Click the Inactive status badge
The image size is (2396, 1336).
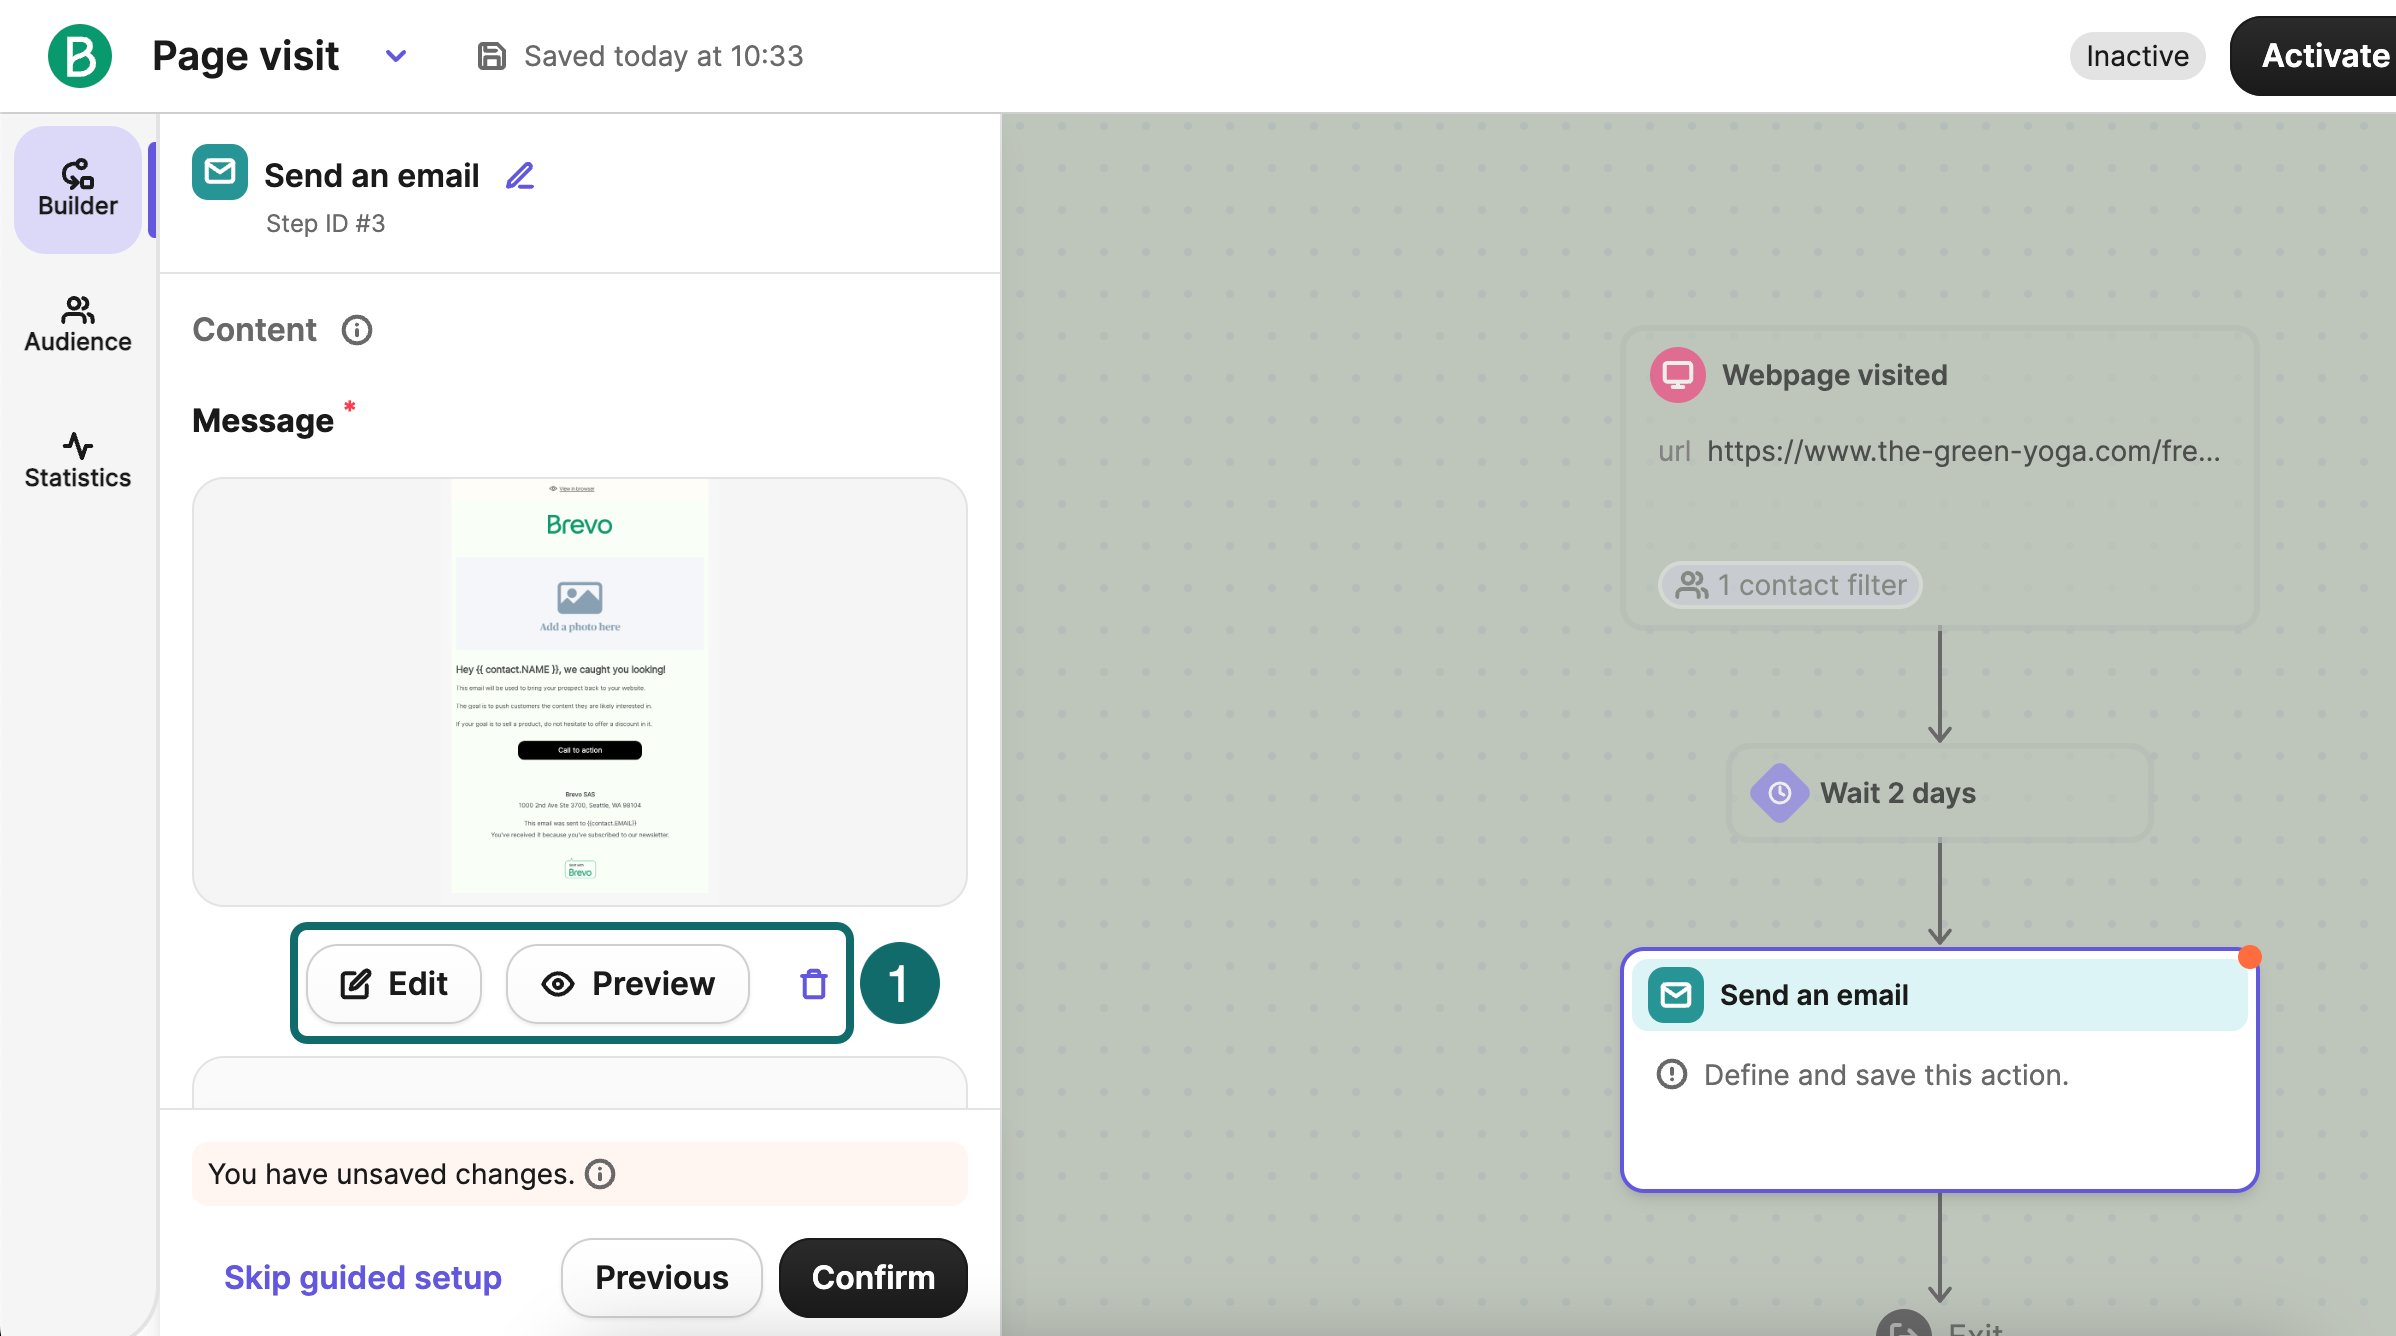click(2136, 56)
